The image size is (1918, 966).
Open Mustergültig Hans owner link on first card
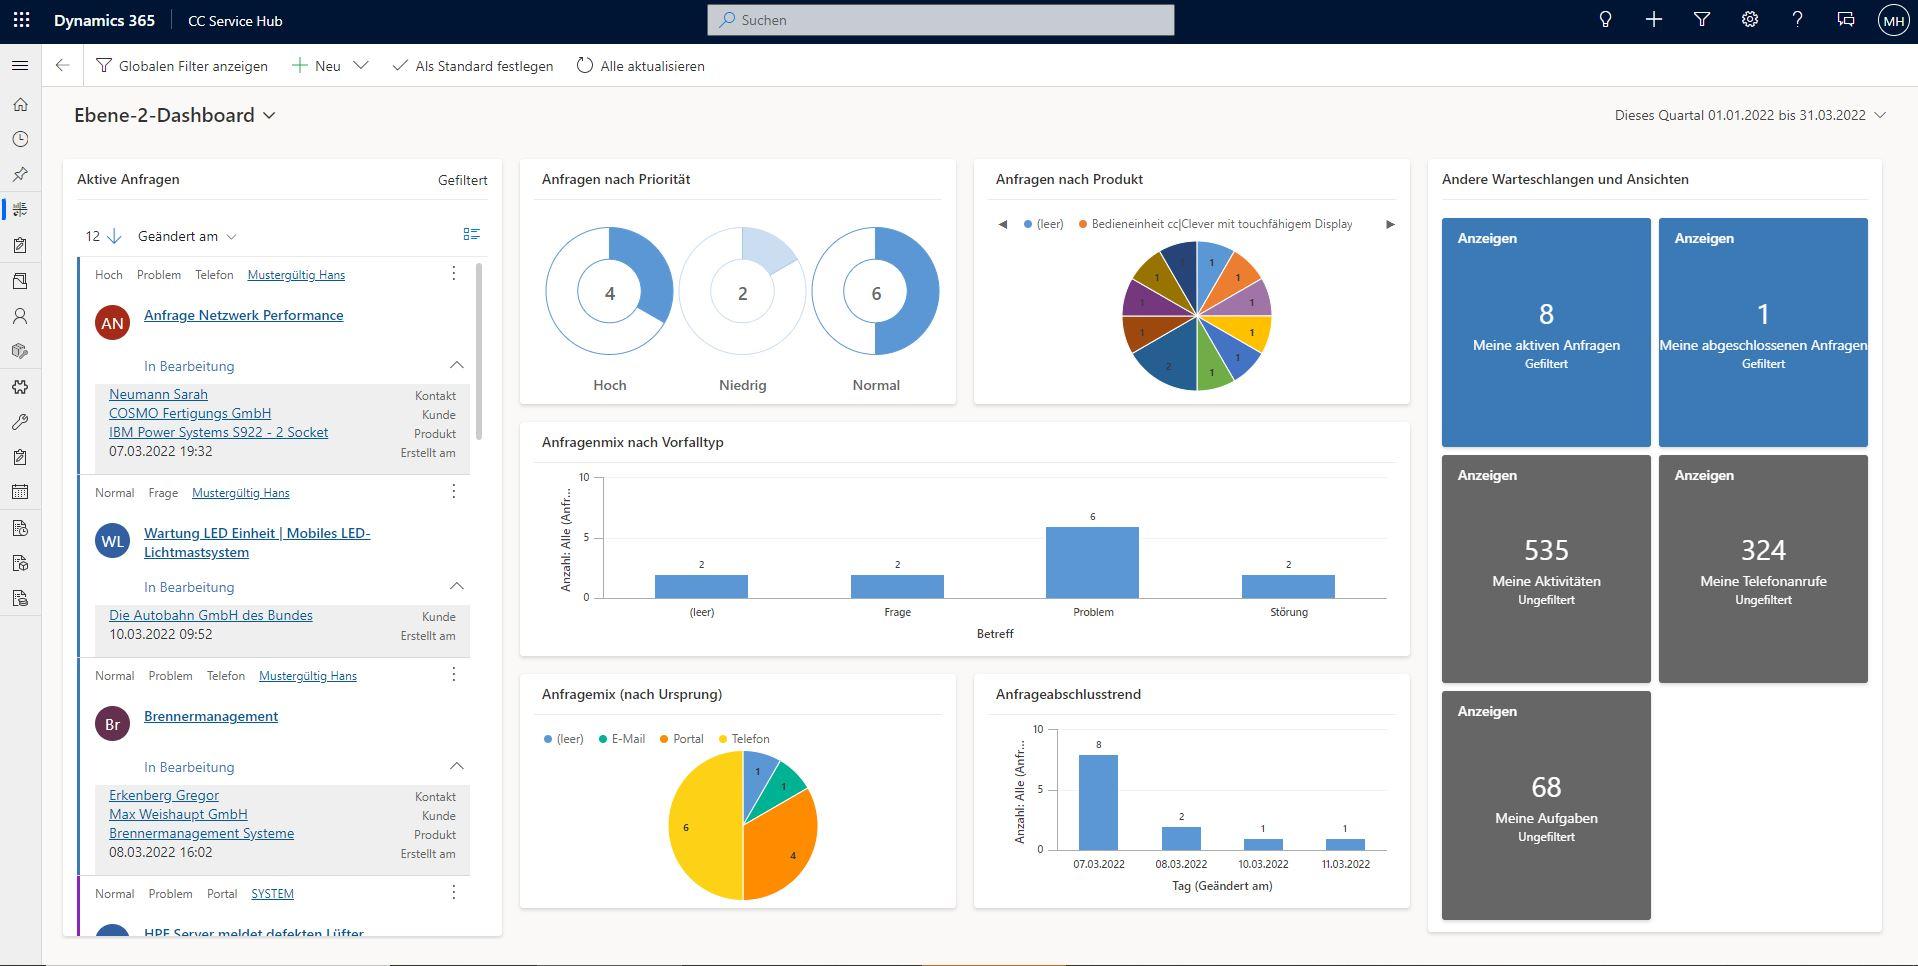coord(296,275)
